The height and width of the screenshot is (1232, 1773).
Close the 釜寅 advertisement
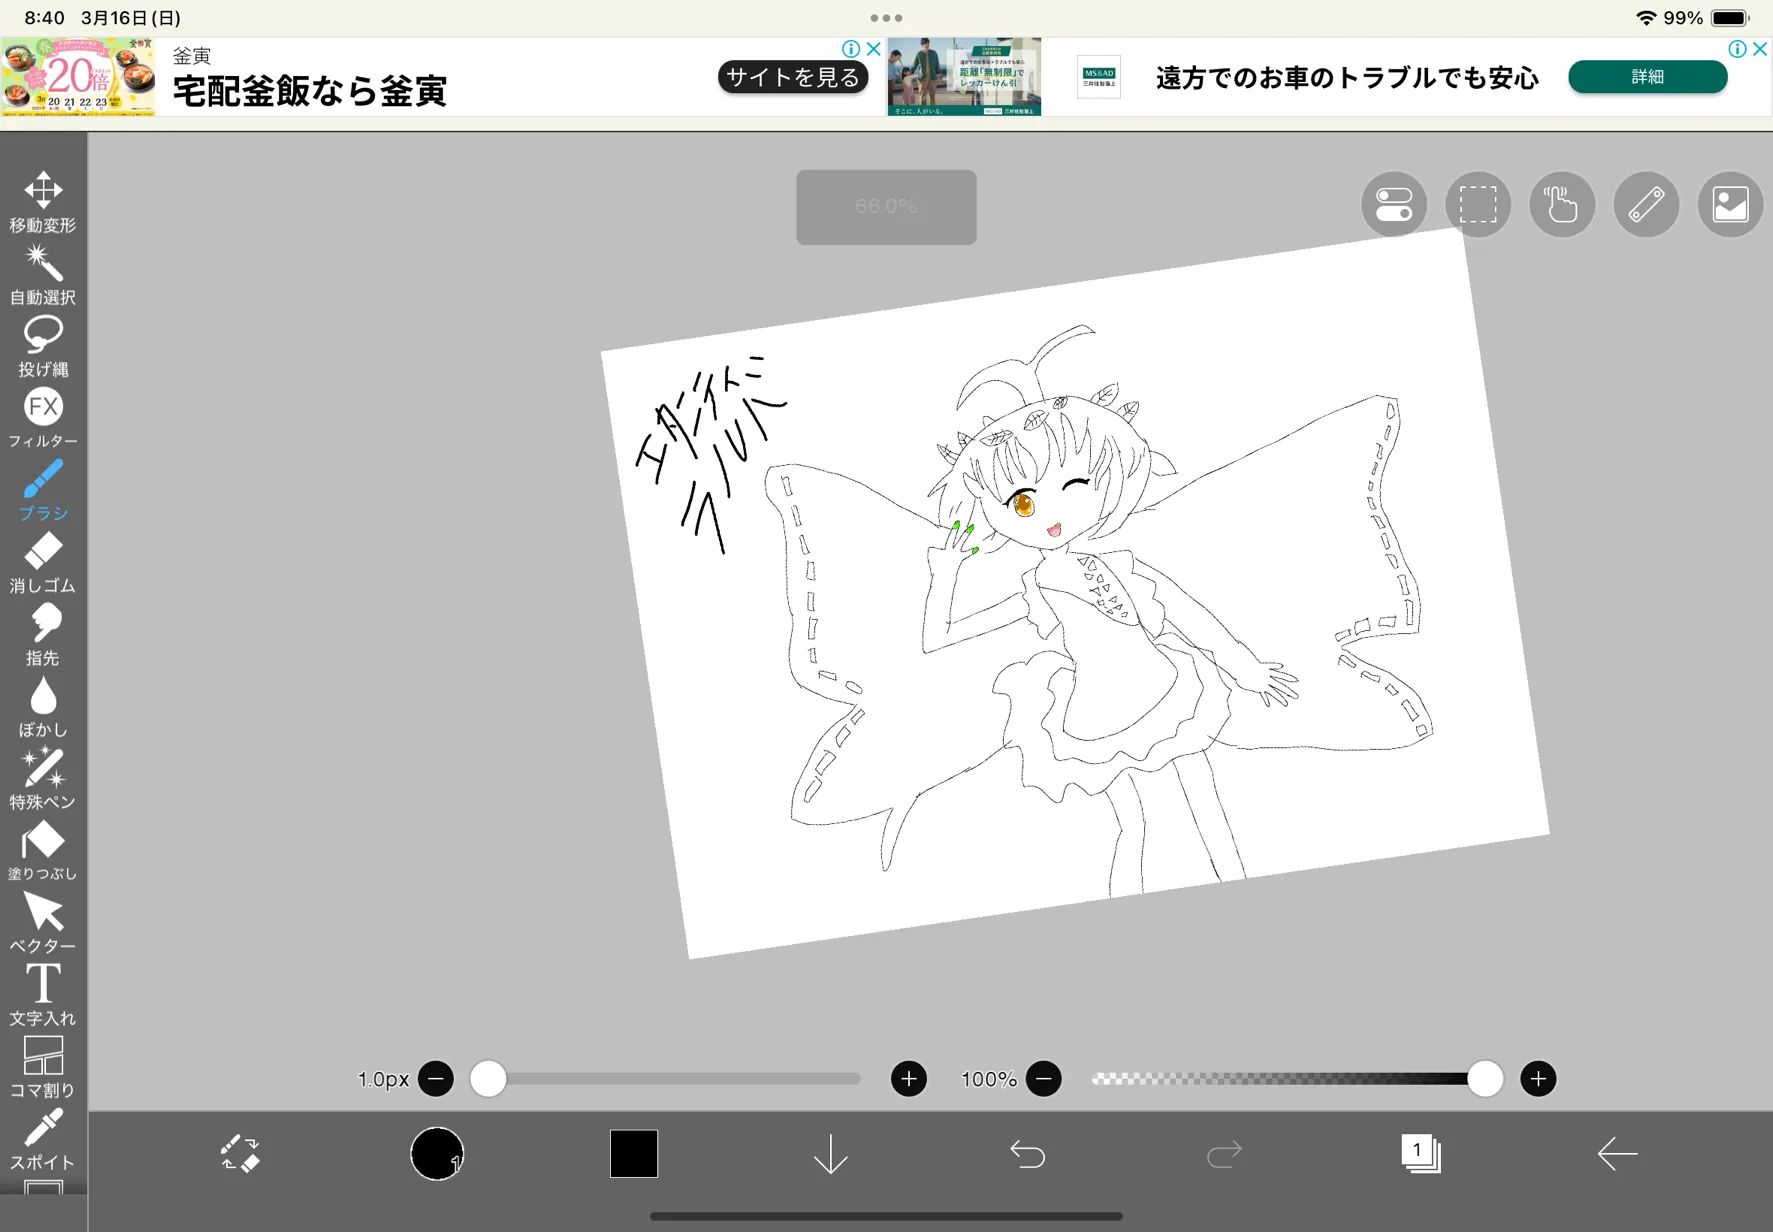point(874,48)
